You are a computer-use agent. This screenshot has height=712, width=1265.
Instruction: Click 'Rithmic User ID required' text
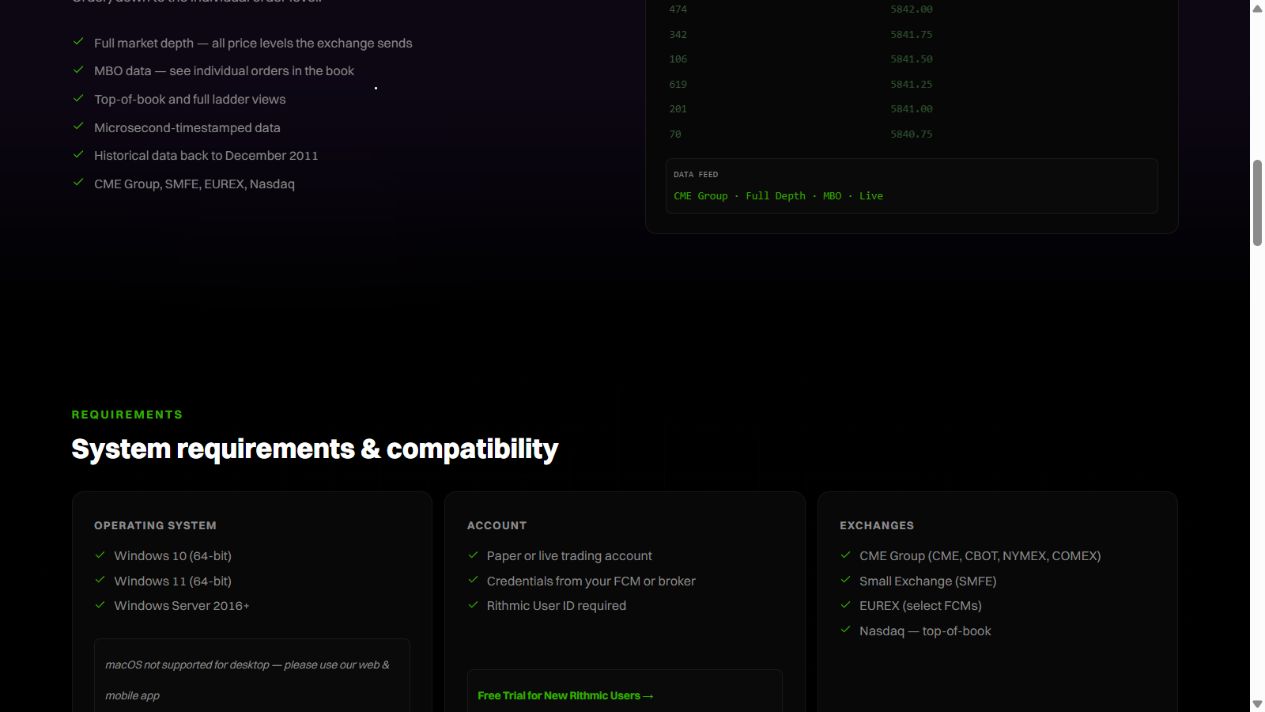point(556,605)
